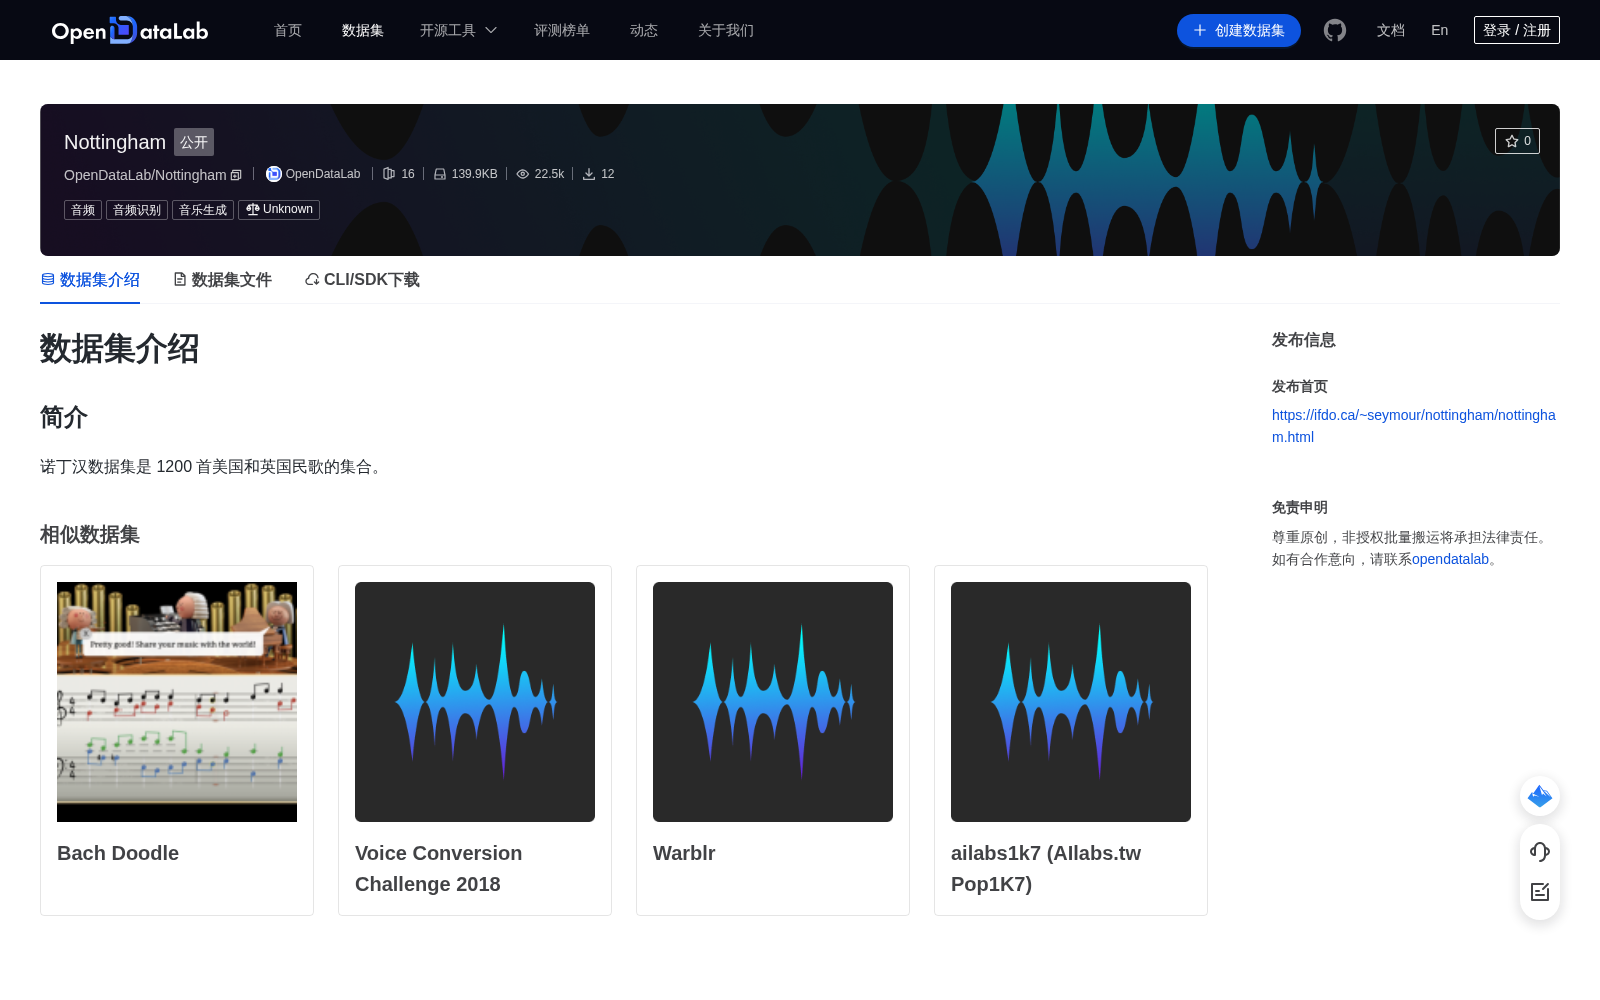This screenshot has width=1600, height=1000.
Task: Click the 登录 / 注册 button
Action: [x=1517, y=31]
